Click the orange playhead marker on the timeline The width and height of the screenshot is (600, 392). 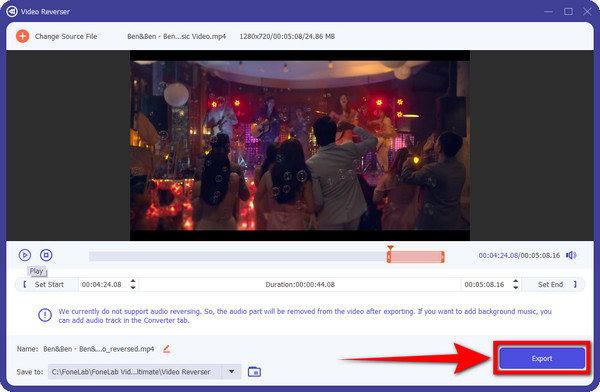(x=390, y=248)
